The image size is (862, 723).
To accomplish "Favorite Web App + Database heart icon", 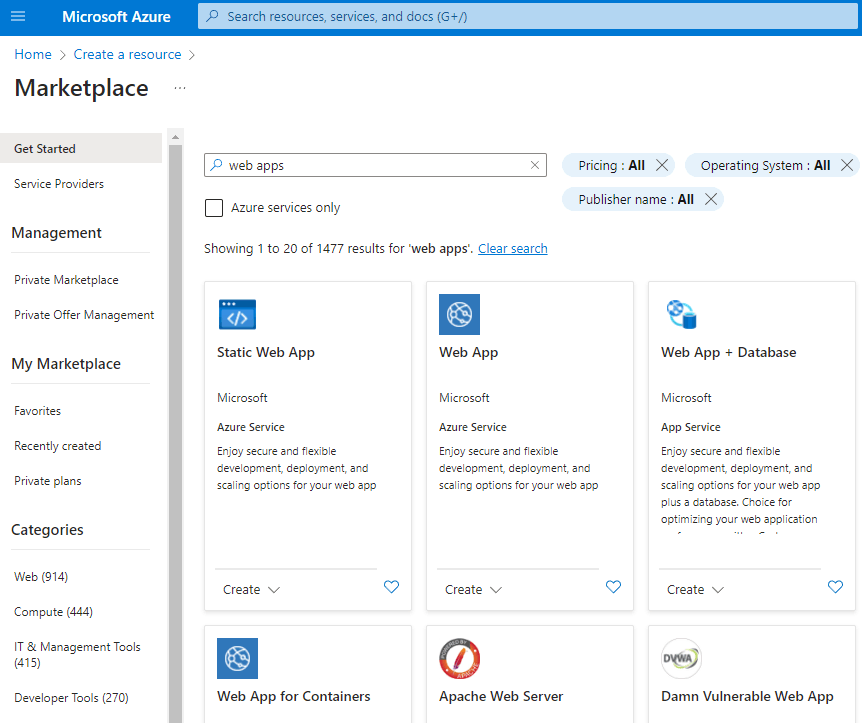I will (835, 587).
